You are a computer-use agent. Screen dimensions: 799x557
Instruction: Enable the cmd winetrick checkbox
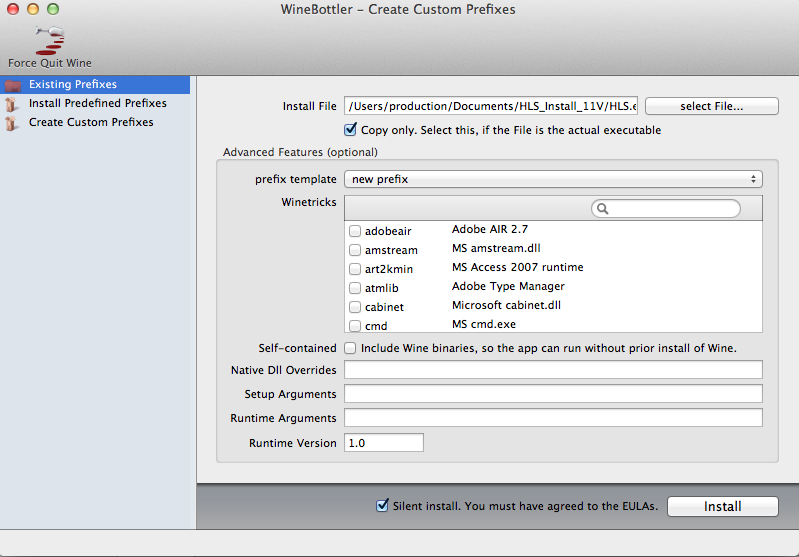click(355, 326)
